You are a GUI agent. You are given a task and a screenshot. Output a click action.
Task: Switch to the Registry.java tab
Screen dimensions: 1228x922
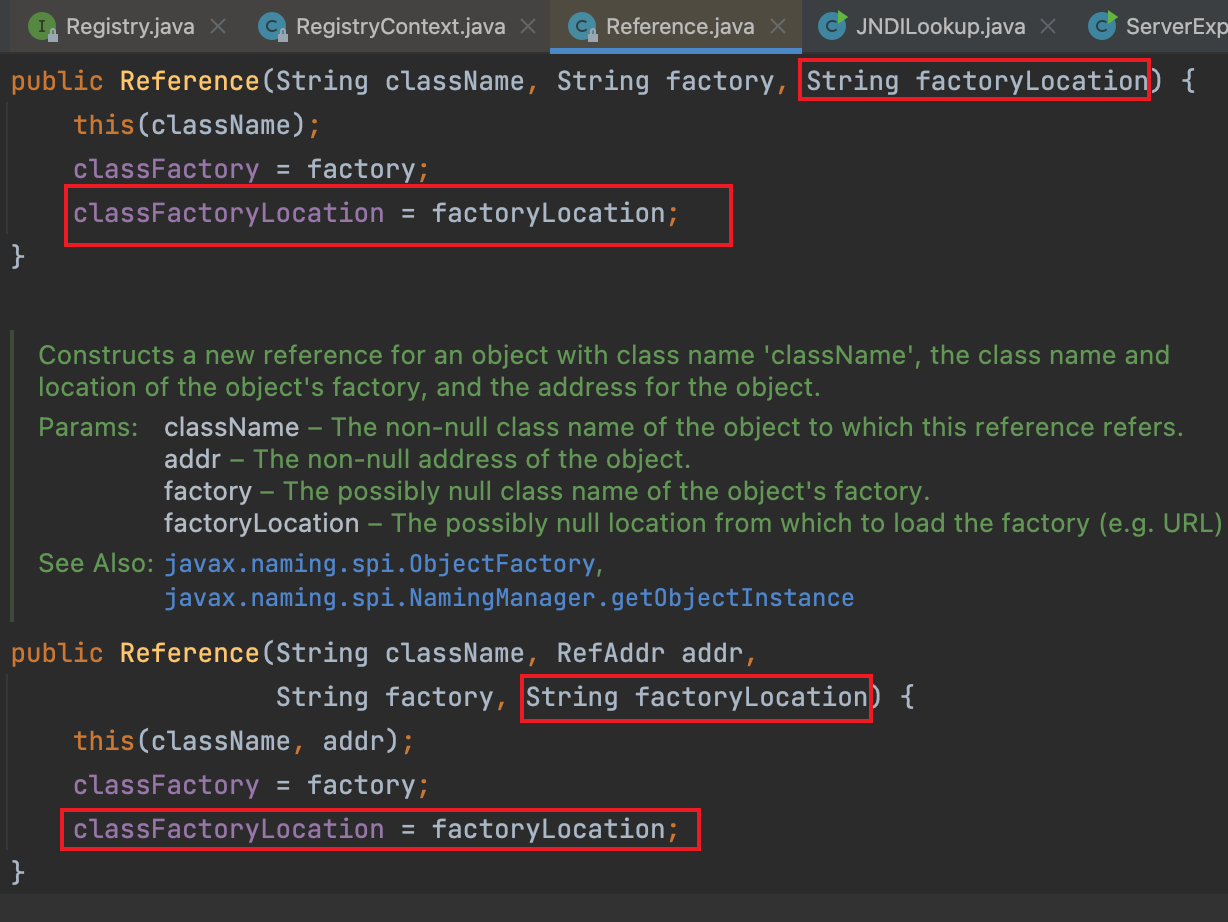click(x=130, y=27)
